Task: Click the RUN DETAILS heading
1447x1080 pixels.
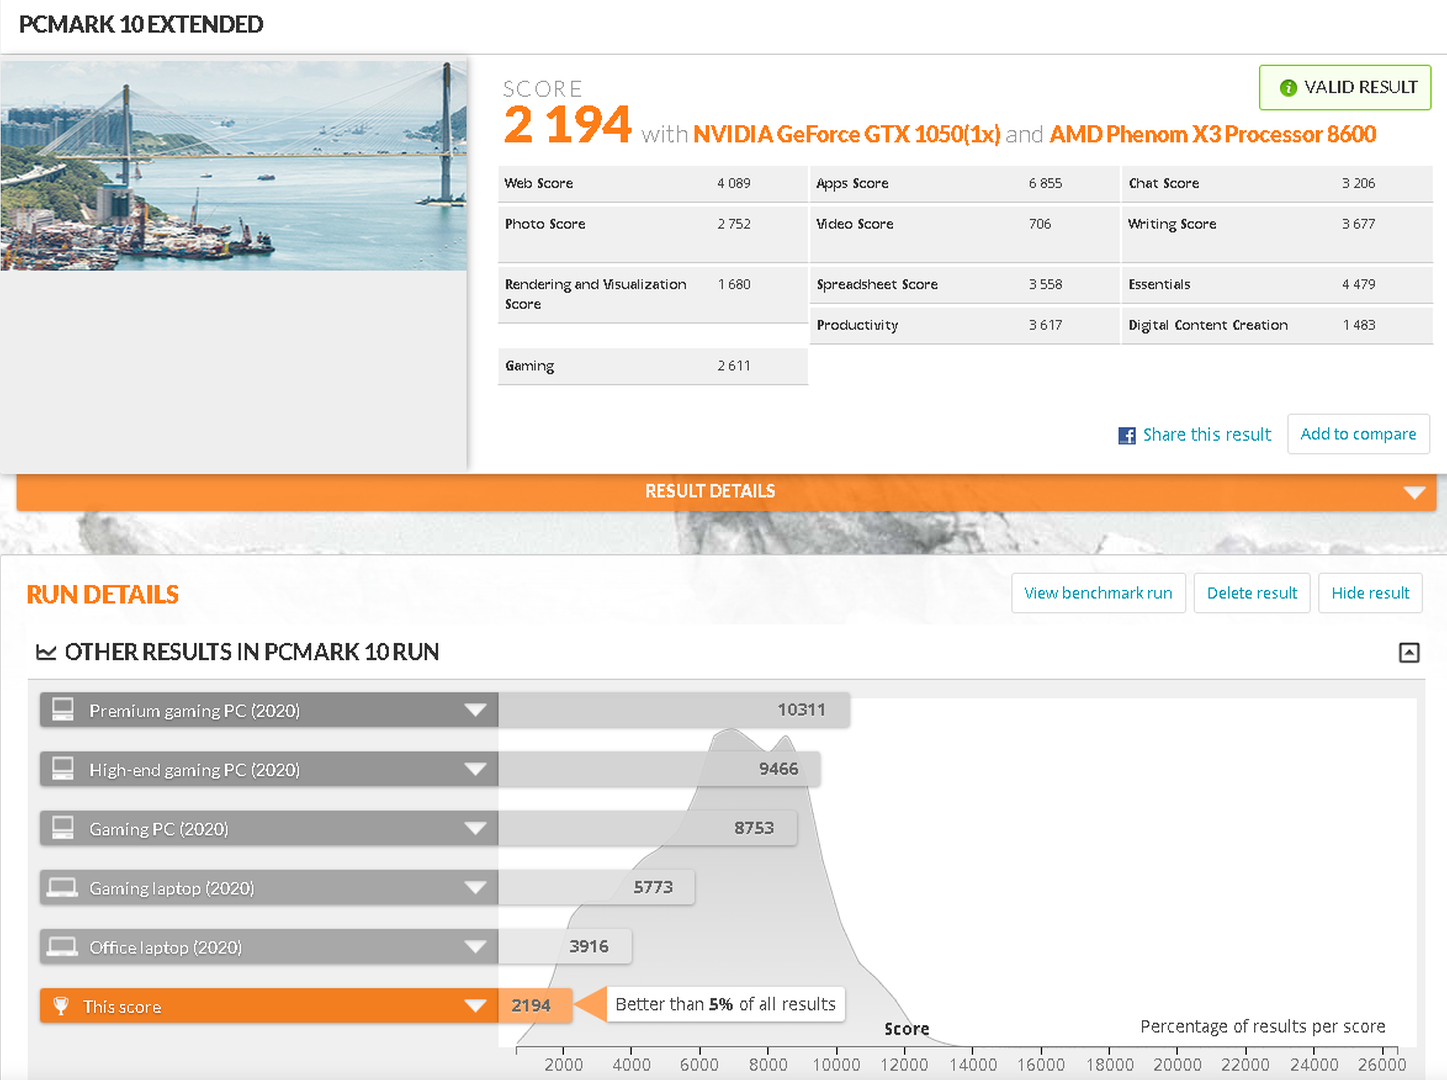Action: click(103, 595)
